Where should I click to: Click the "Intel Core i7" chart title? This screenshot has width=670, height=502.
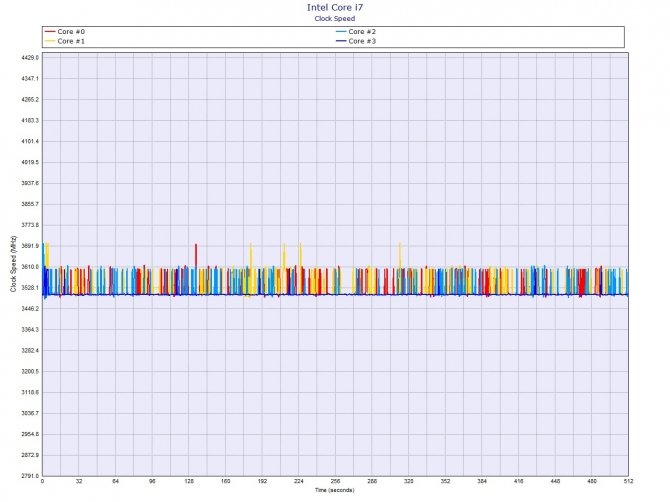click(335, 8)
